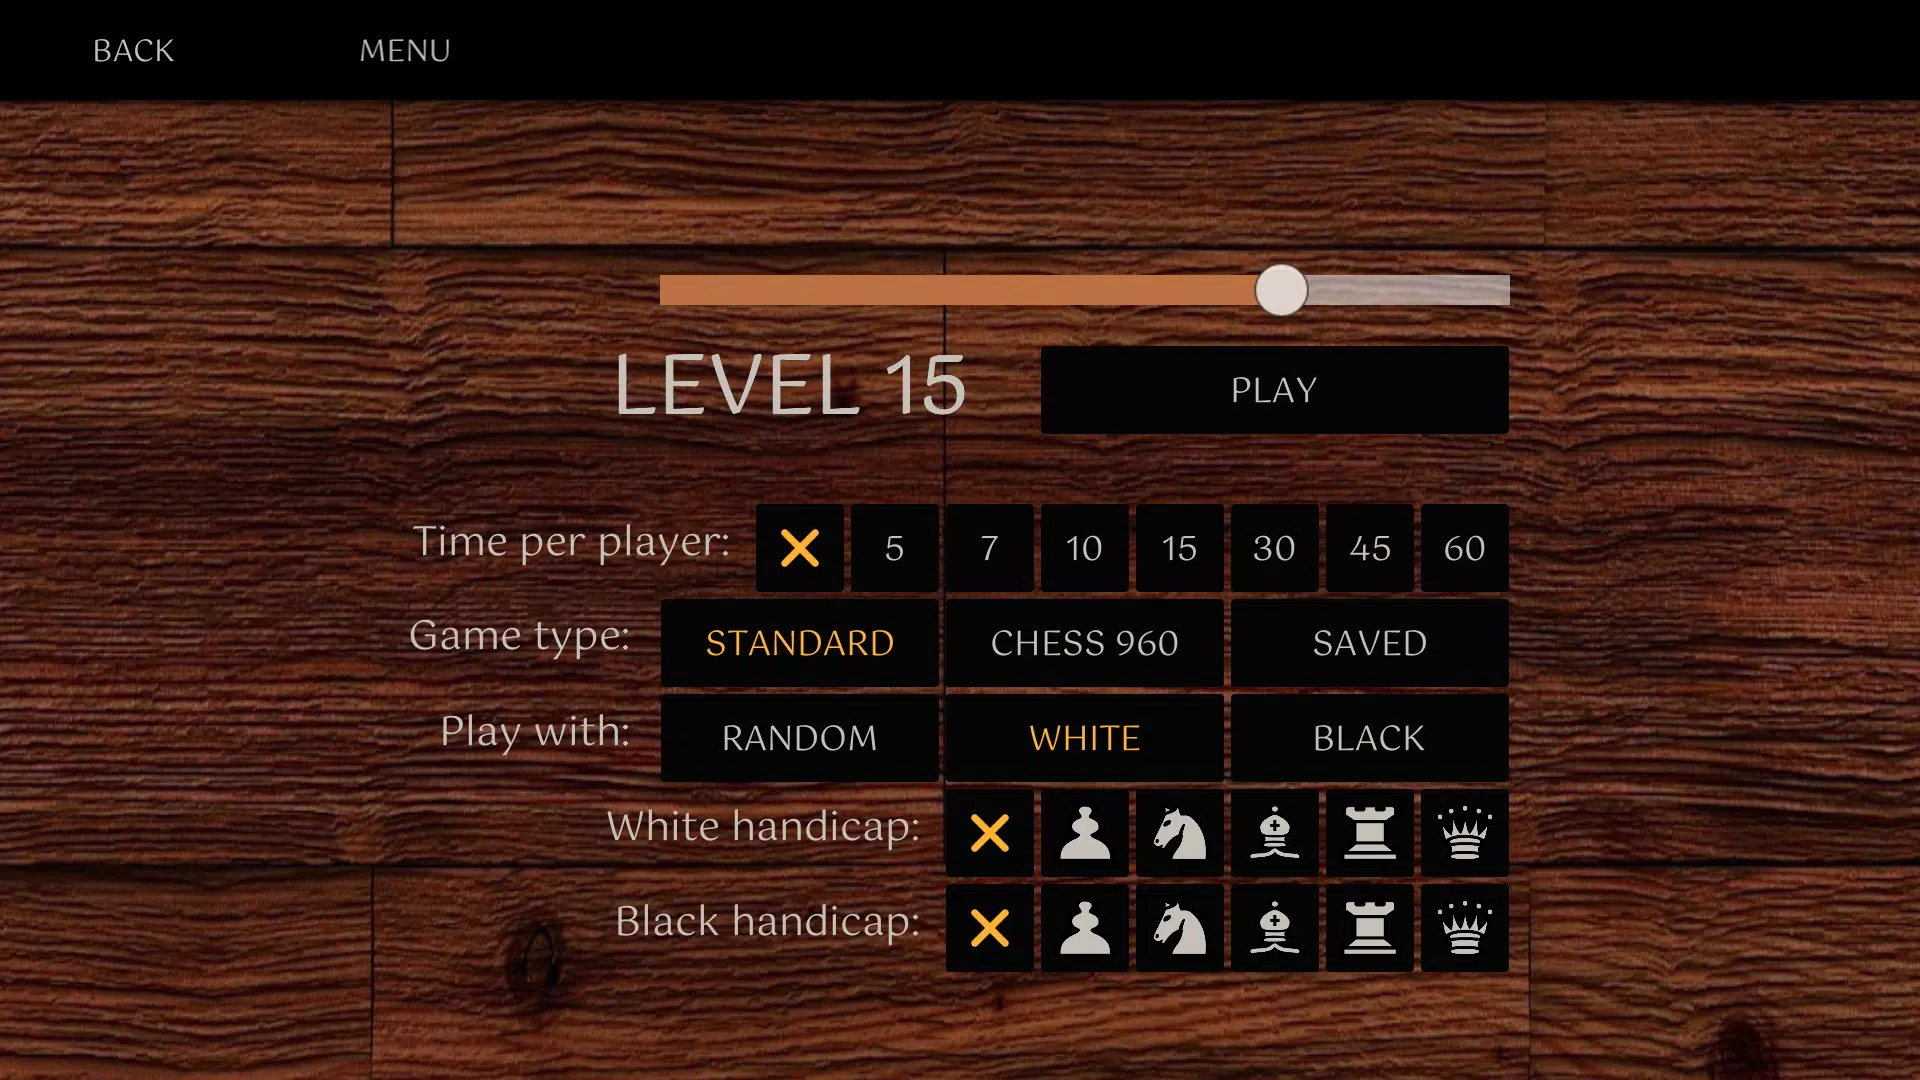Select the bishop white handicap icon
Viewport: 1920px width, 1080px height.
tap(1273, 831)
